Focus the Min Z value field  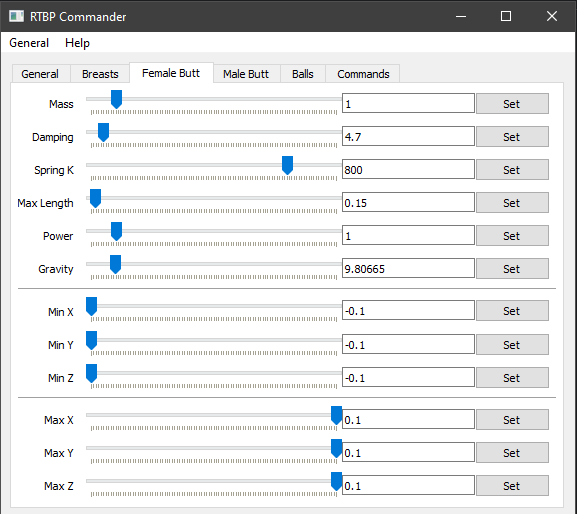tap(408, 377)
